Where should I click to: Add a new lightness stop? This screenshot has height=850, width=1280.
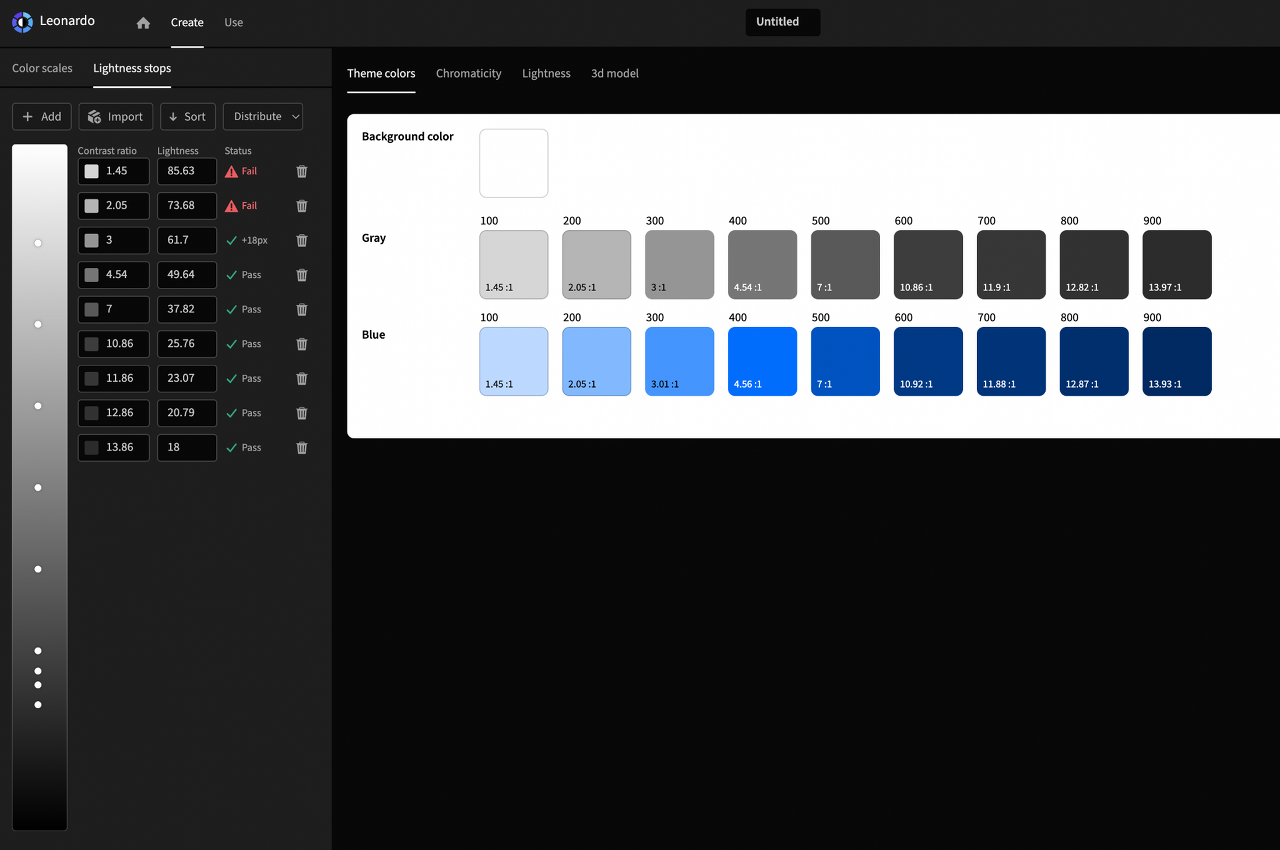42,117
